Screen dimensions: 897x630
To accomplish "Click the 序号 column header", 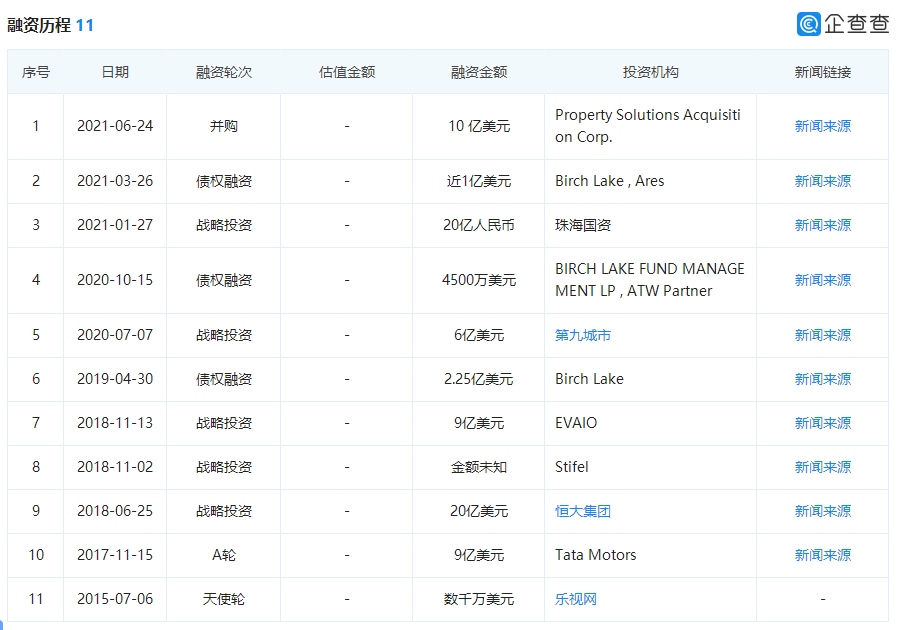I will [x=35, y=72].
